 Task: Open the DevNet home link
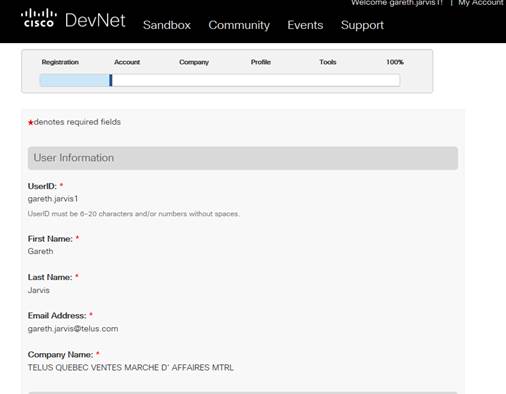click(x=95, y=20)
